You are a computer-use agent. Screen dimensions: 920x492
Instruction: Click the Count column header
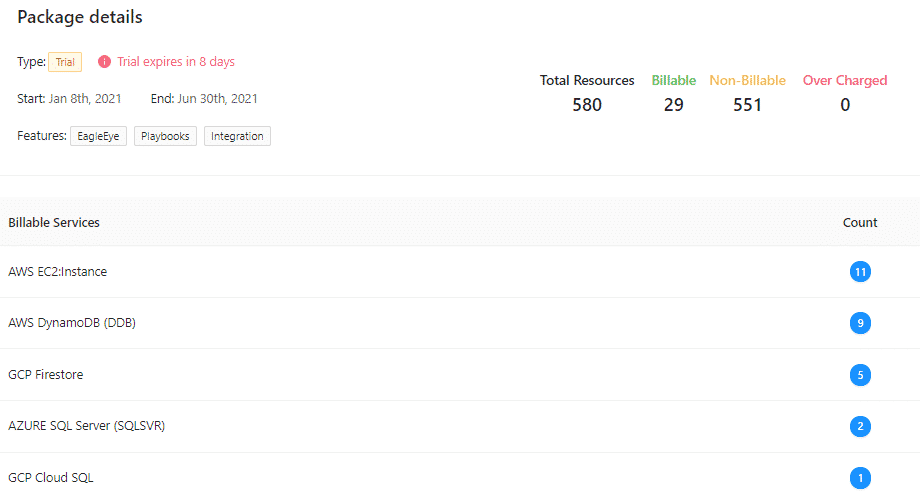pyautogui.click(x=860, y=222)
